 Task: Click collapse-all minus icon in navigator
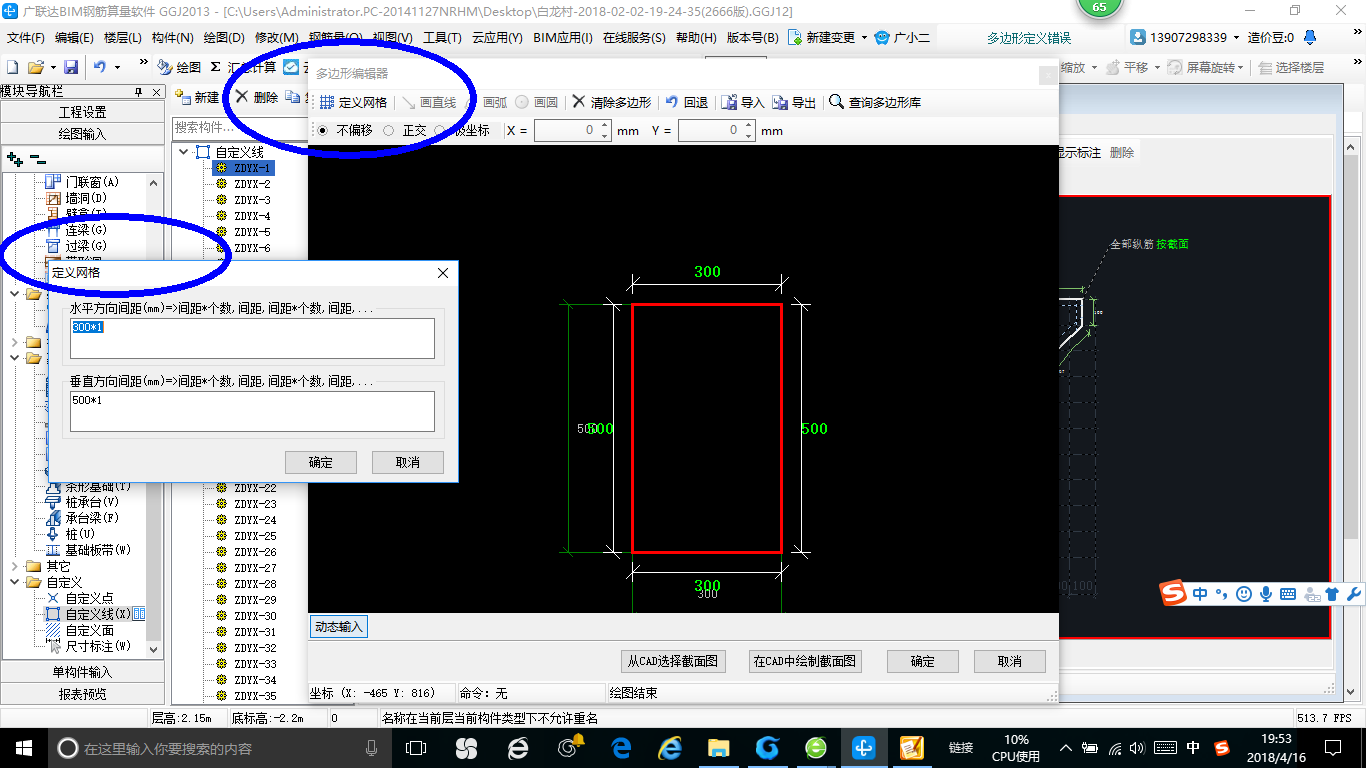click(x=37, y=158)
